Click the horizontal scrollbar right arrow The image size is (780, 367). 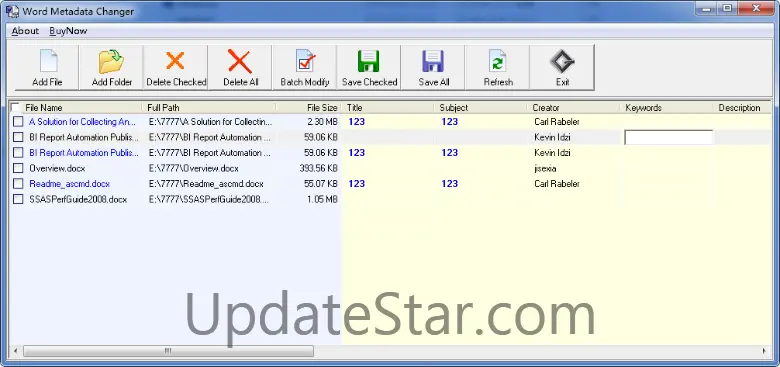click(x=765, y=351)
